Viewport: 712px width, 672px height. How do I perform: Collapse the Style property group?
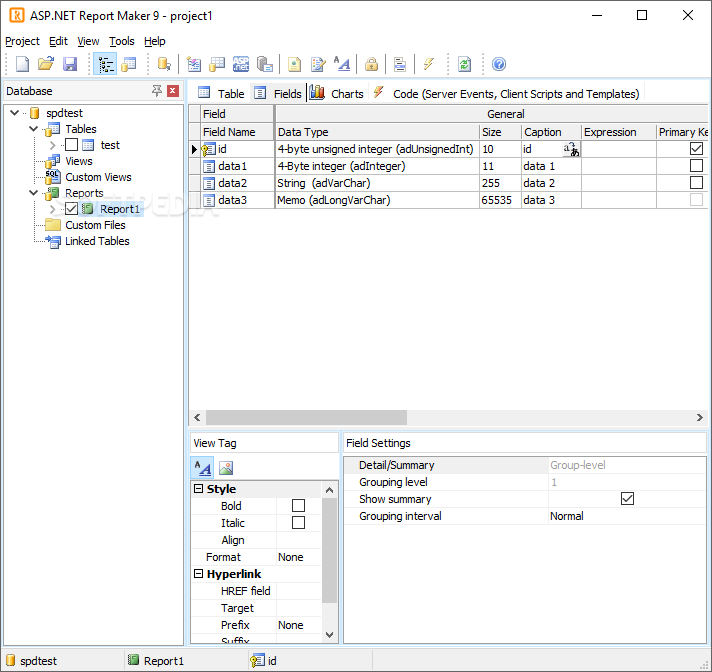pyautogui.click(x=198, y=489)
